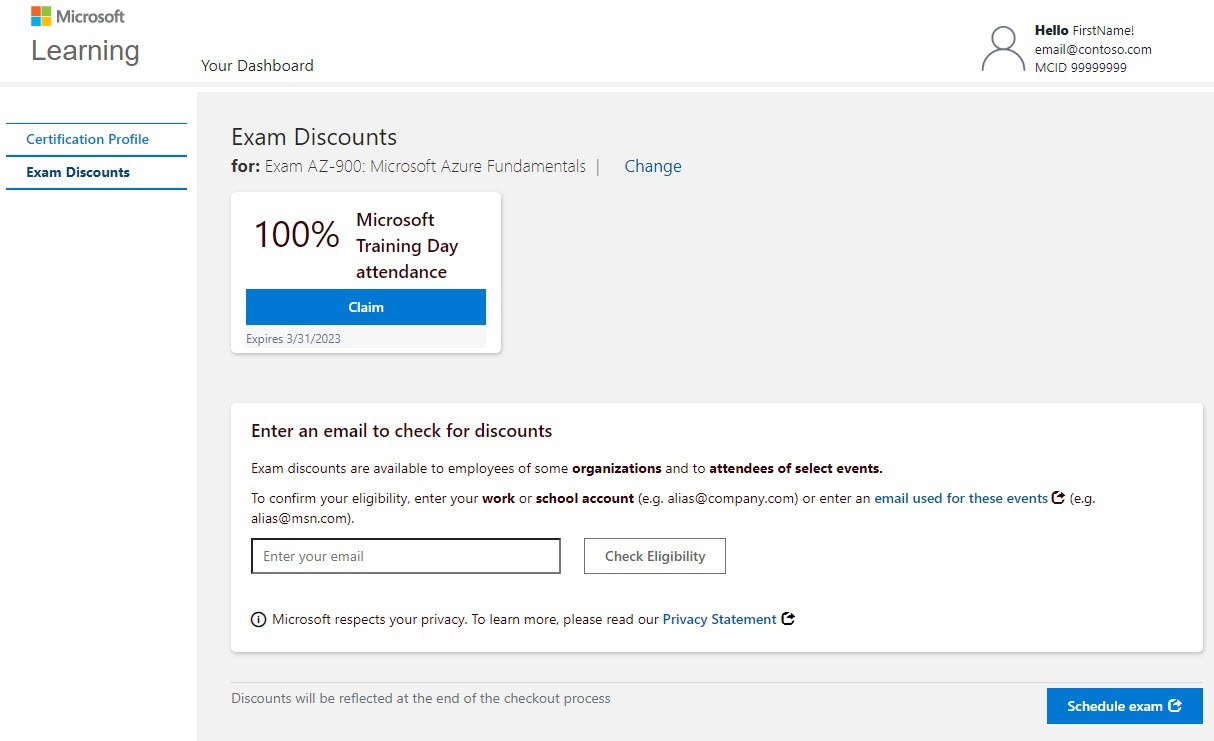Open Your Dashboard from the top navigation
This screenshot has width=1214, height=741.
pyautogui.click(x=257, y=65)
